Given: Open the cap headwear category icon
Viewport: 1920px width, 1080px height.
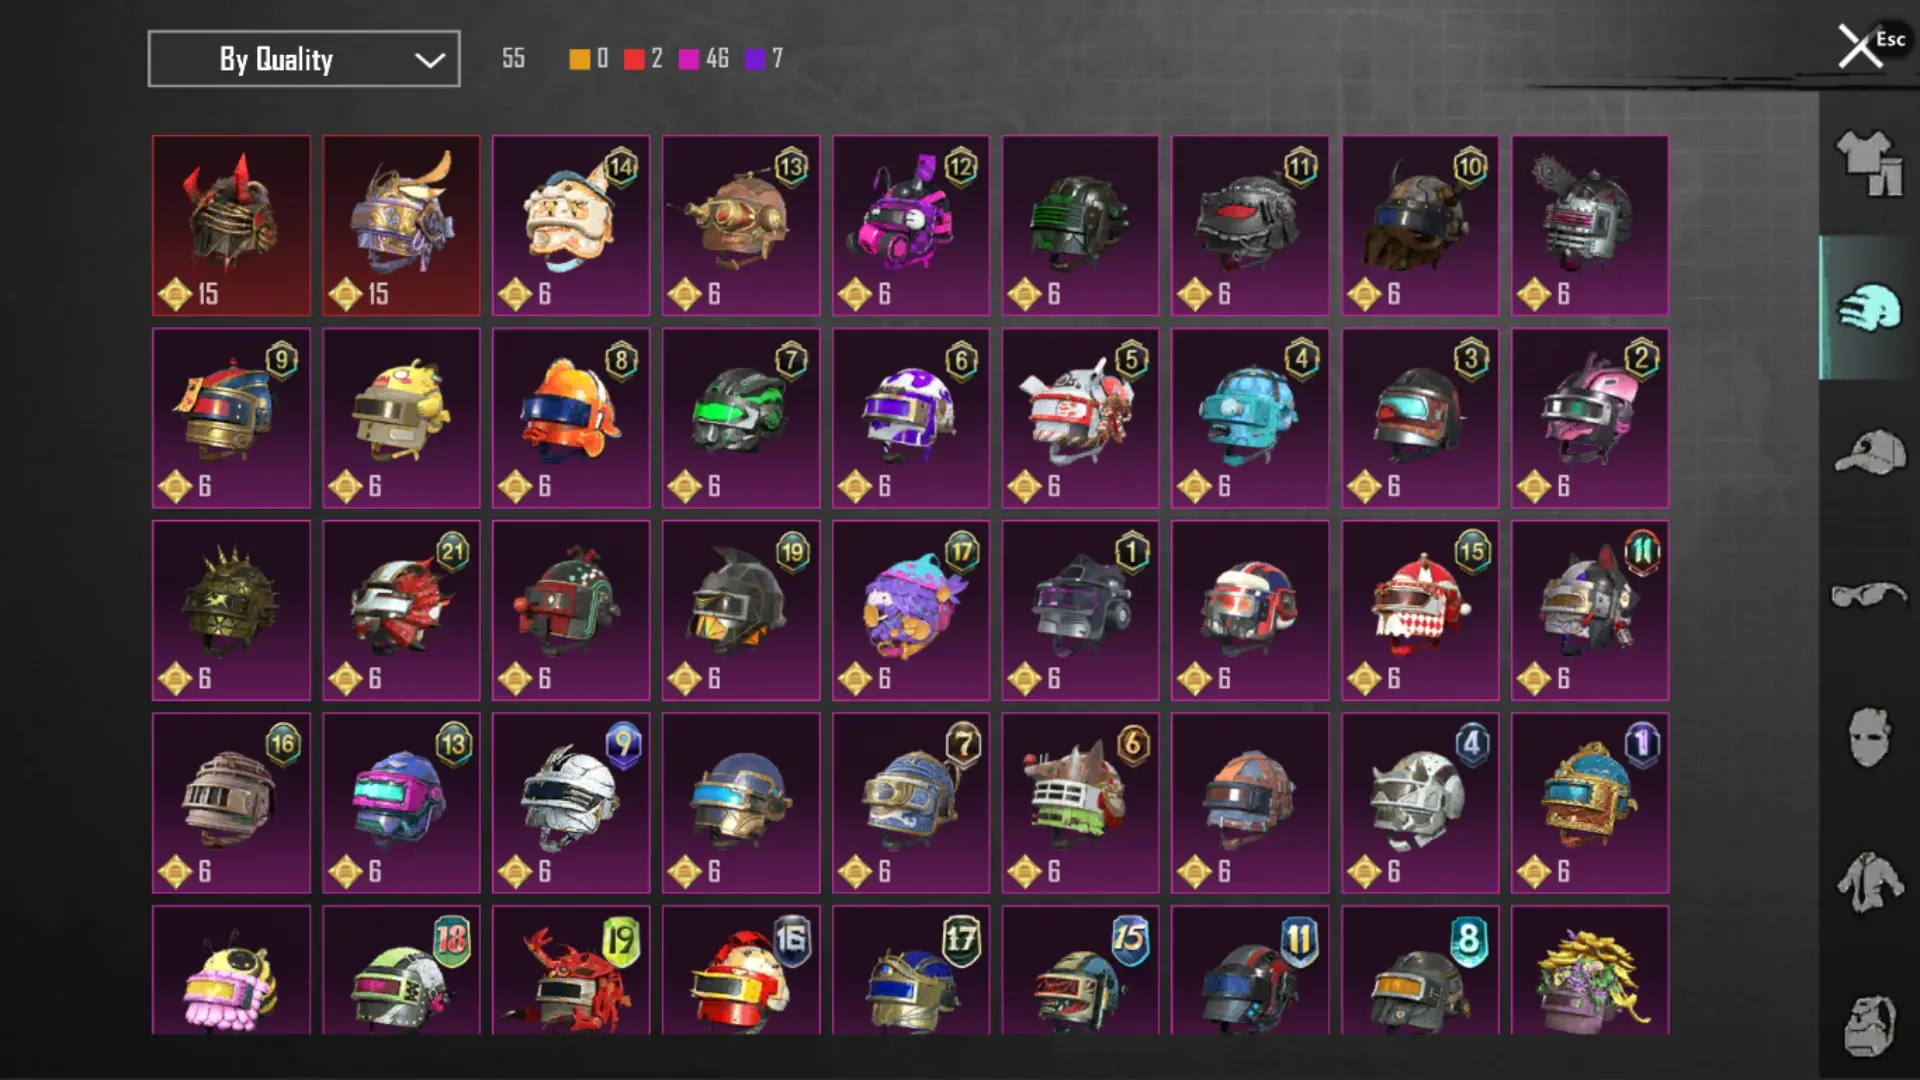Looking at the screenshot, I should [x=1869, y=452].
